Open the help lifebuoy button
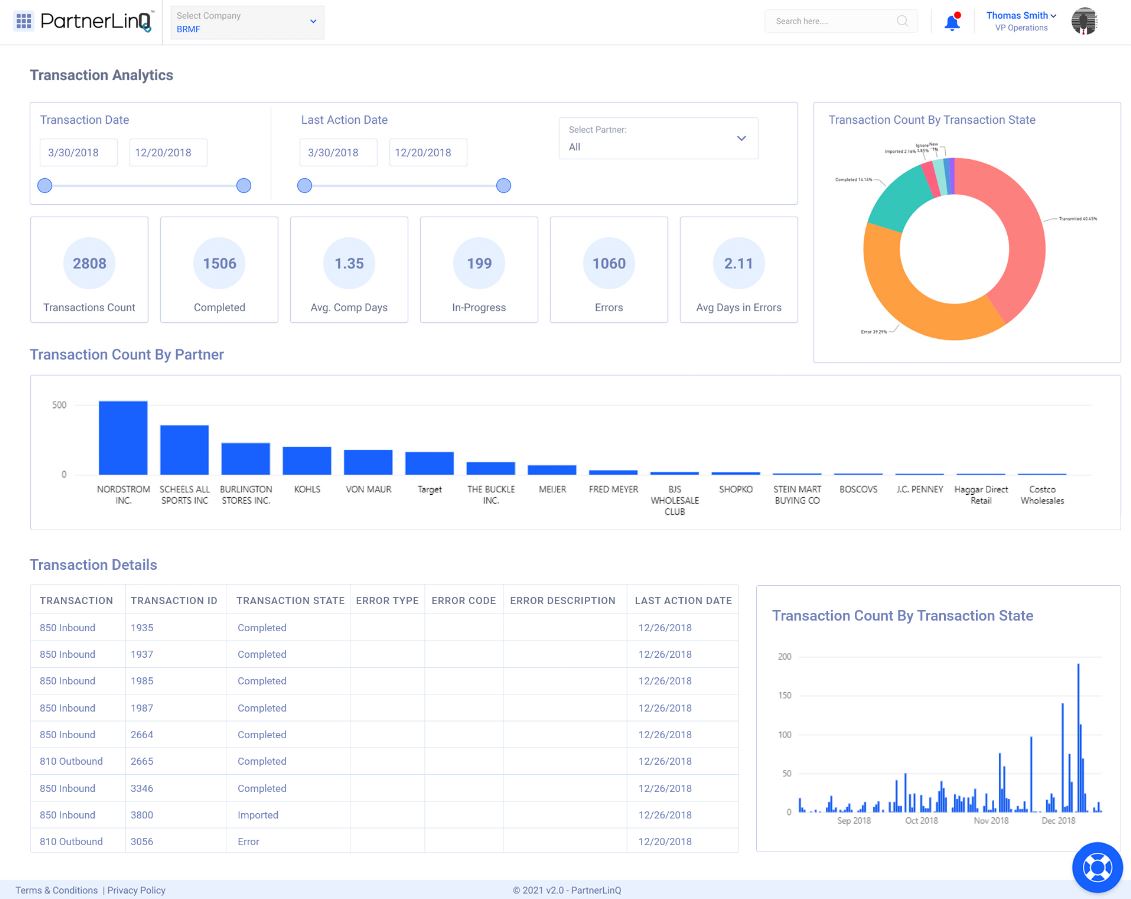This screenshot has width=1131, height=899. [x=1097, y=867]
